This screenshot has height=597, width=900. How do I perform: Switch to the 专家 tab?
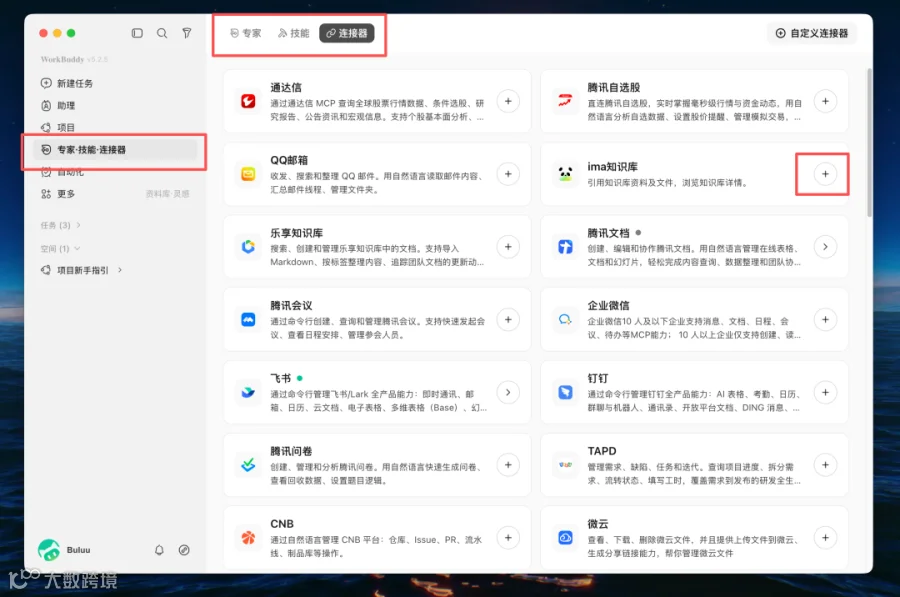tap(246, 33)
